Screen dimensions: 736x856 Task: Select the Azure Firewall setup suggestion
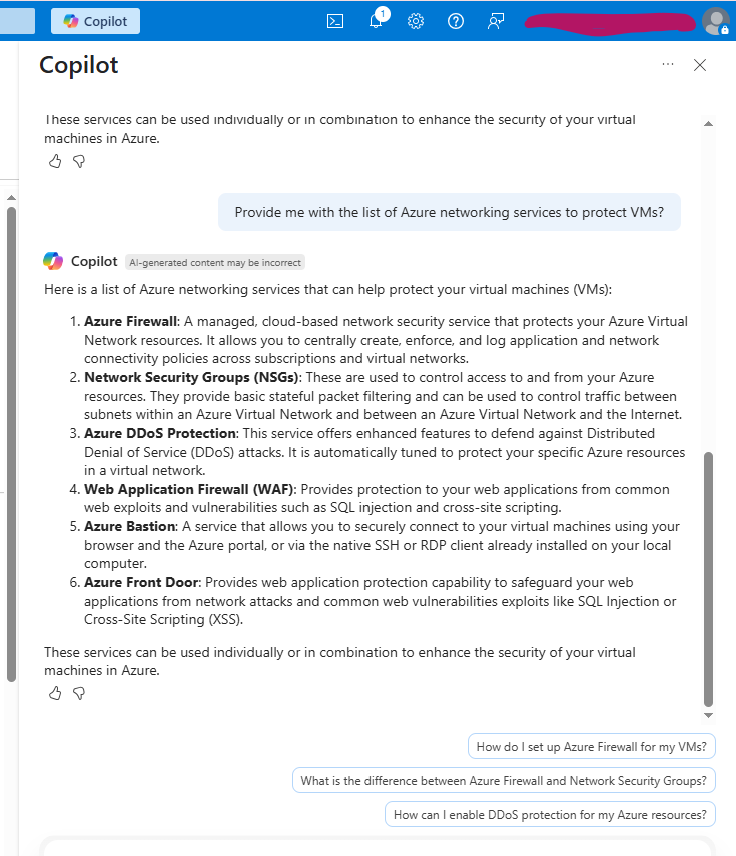click(x=592, y=747)
